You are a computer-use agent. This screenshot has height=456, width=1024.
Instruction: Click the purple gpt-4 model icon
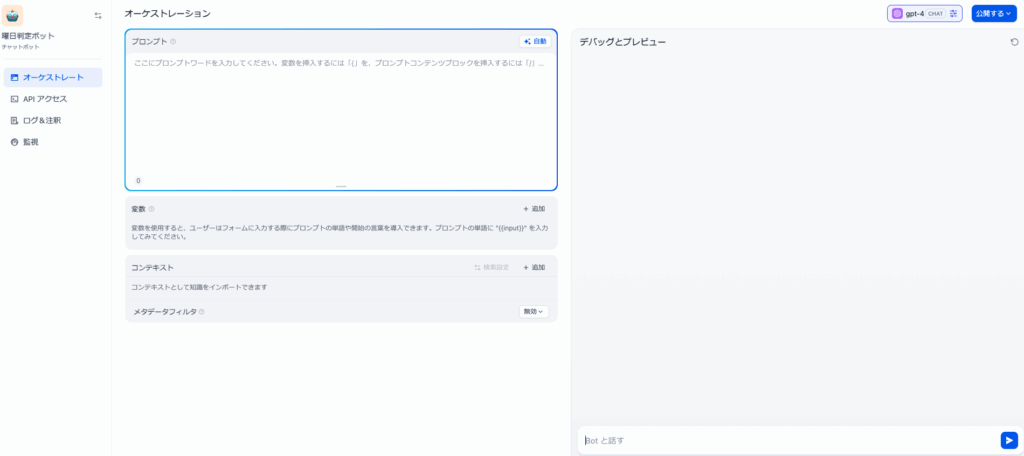897,14
